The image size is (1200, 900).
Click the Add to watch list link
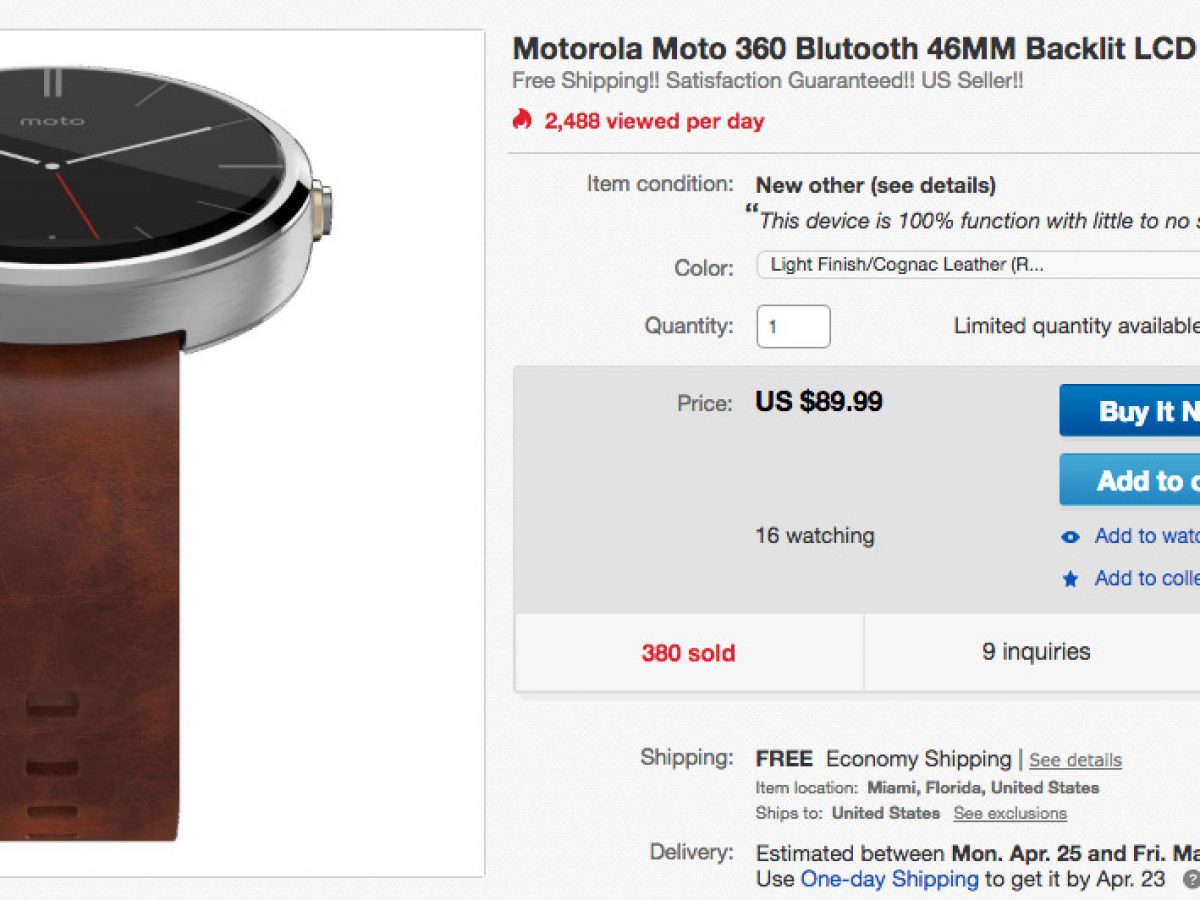1146,536
